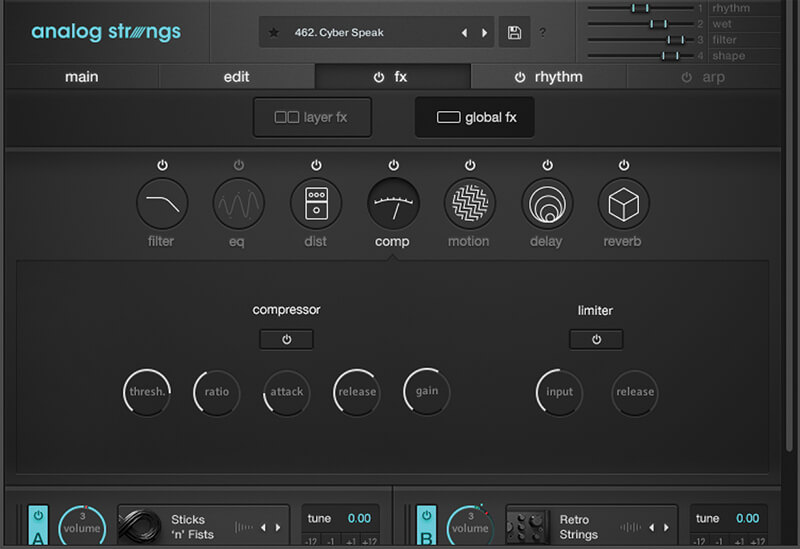
Task: Click the compressor gain knob
Action: 427,391
